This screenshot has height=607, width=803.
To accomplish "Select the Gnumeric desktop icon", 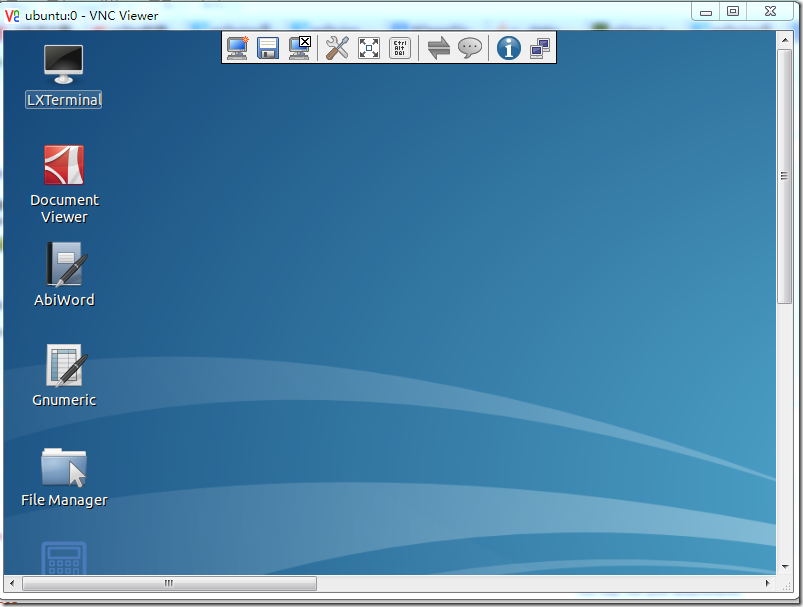I will coord(65,365).
